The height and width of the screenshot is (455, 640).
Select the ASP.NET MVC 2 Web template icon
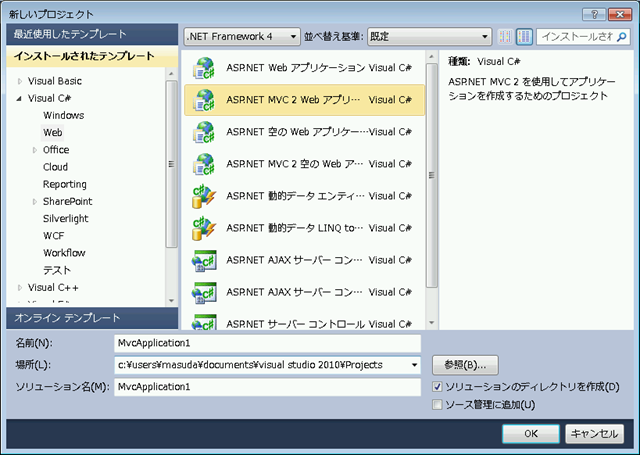pyautogui.click(x=204, y=99)
